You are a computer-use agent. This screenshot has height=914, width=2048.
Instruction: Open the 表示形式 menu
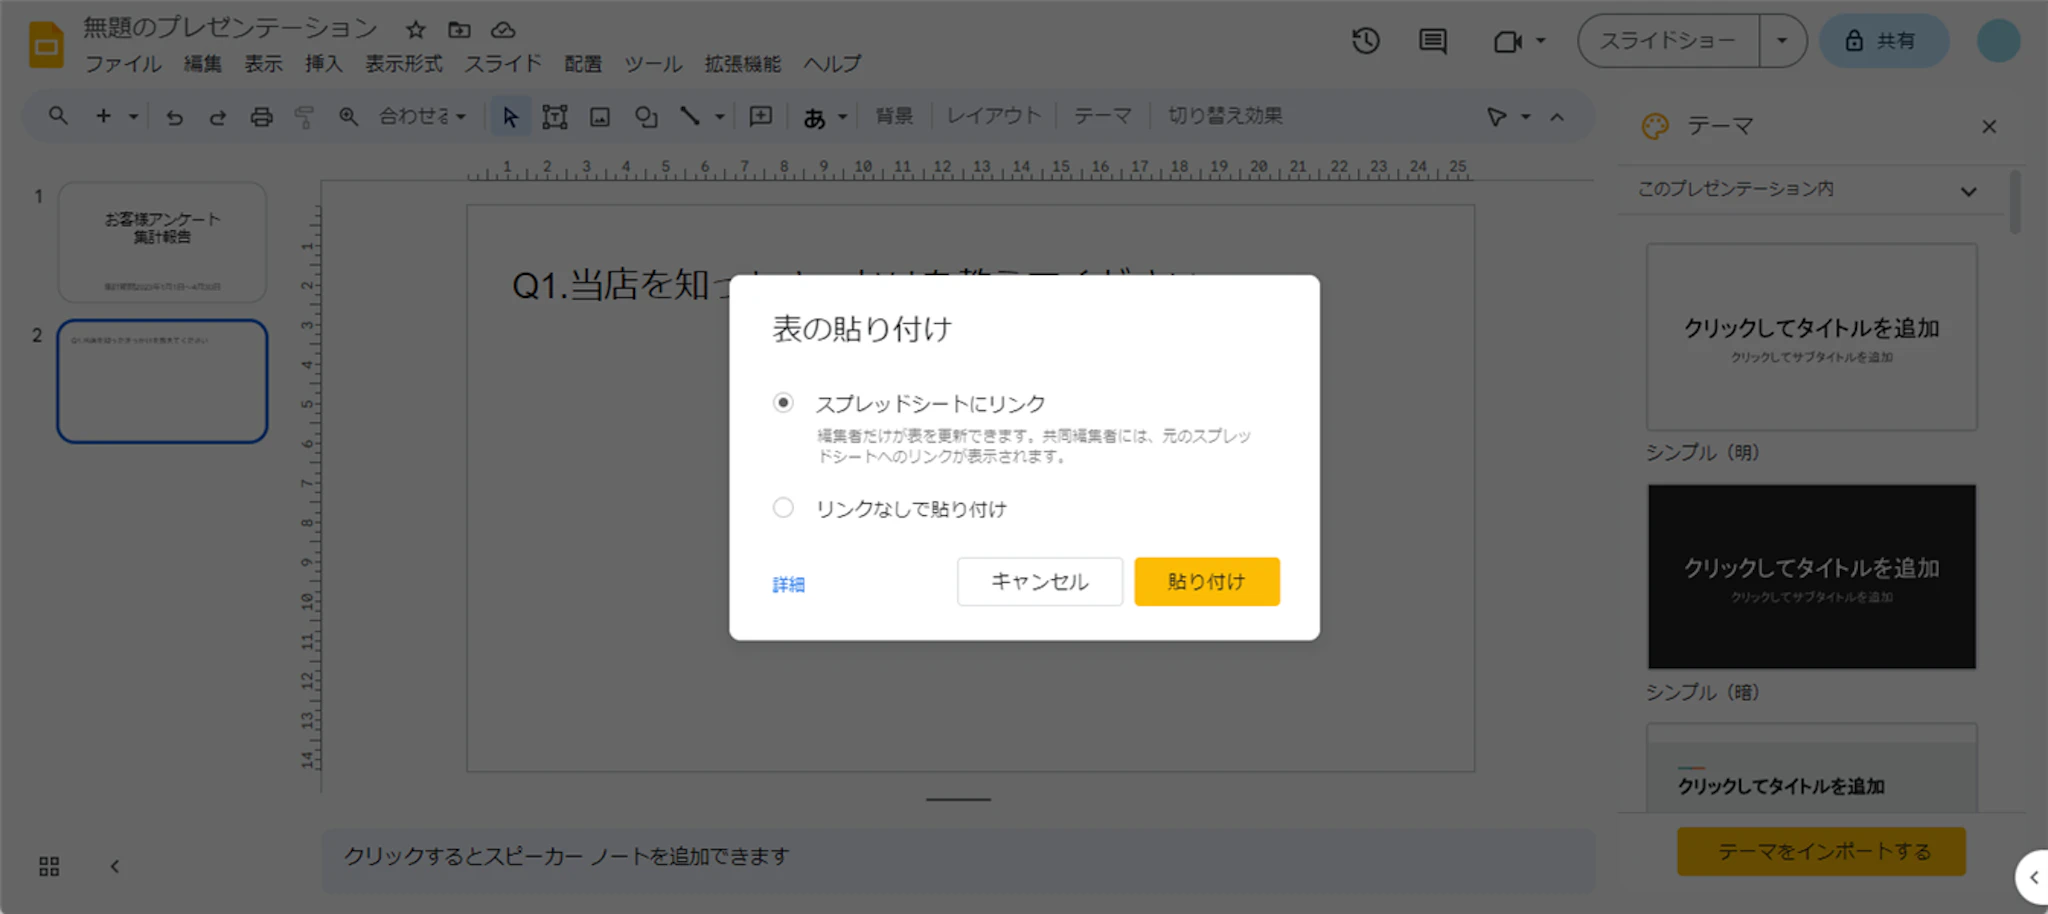pos(403,64)
